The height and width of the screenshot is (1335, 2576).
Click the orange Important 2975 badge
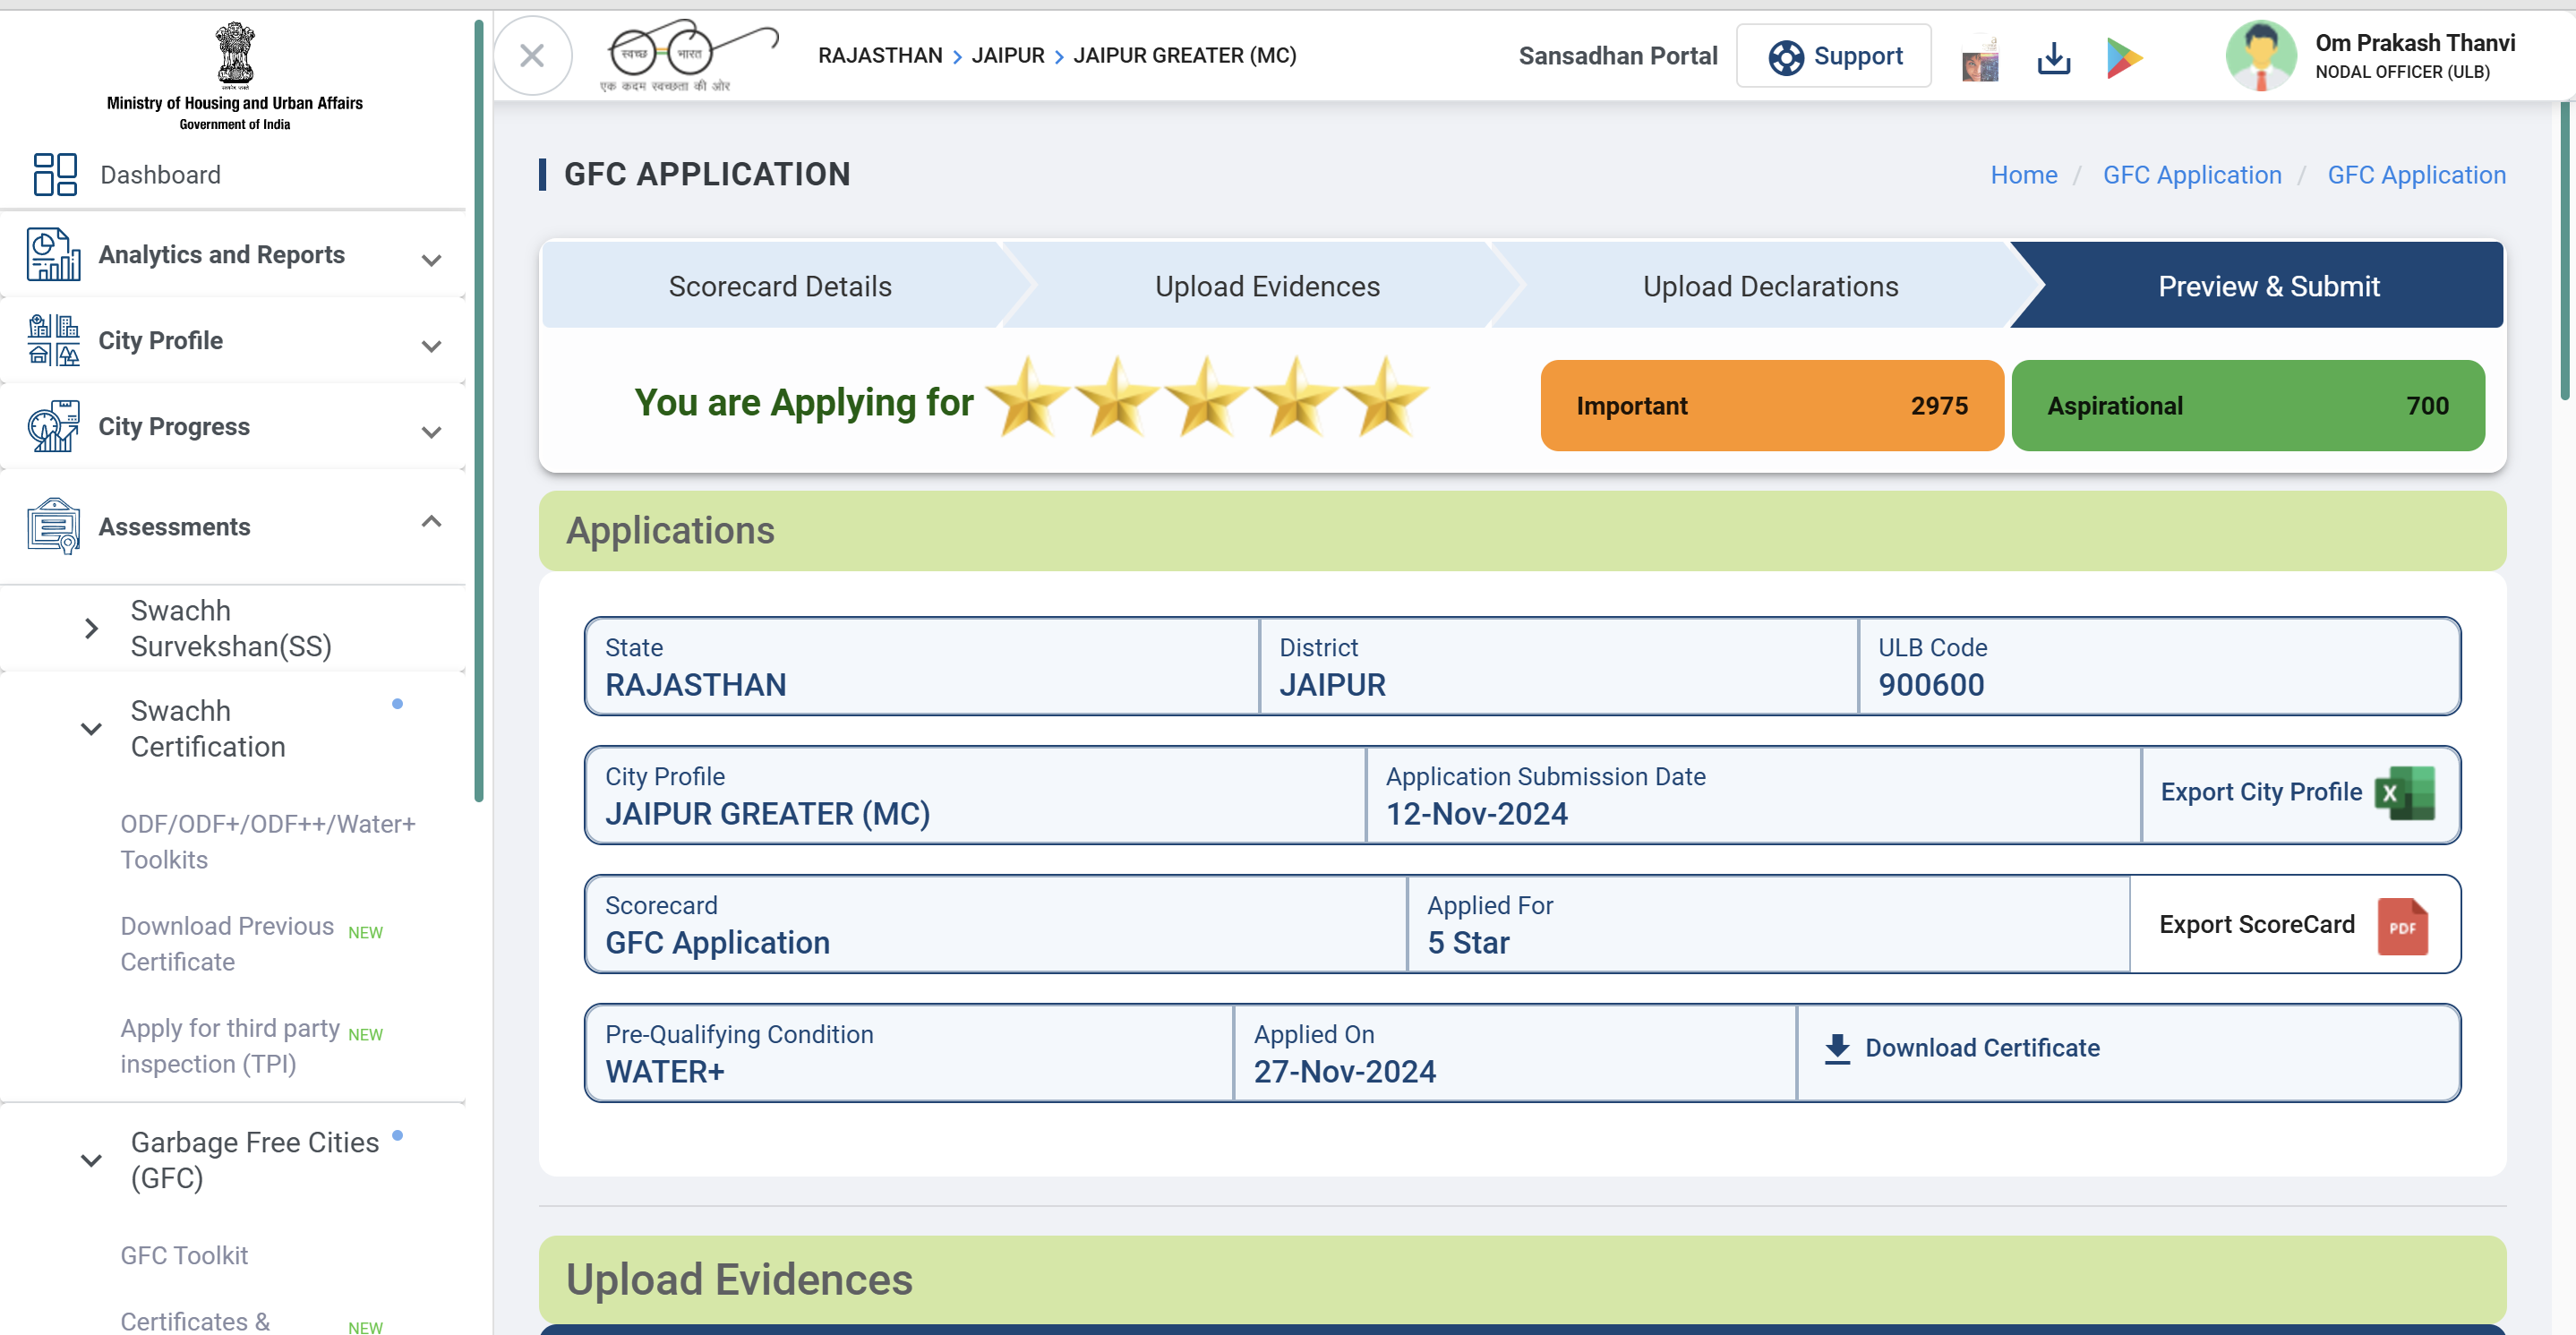click(1772, 405)
